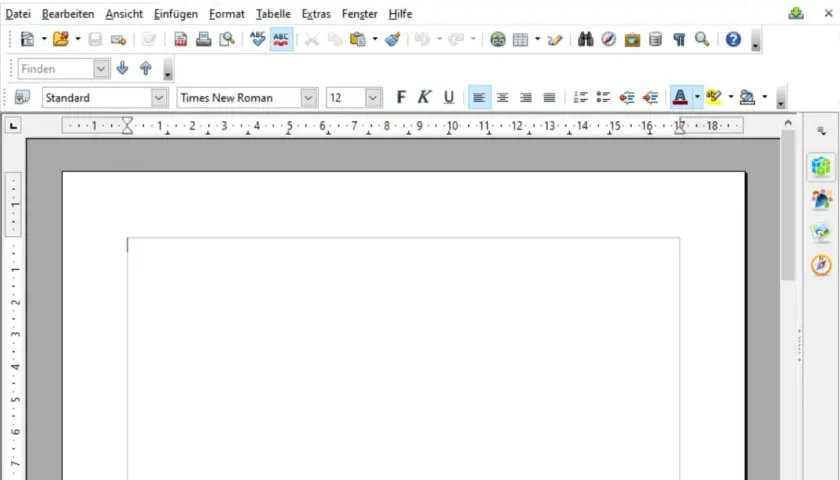
Task: Toggle italic (K) formatting
Action: (424, 97)
